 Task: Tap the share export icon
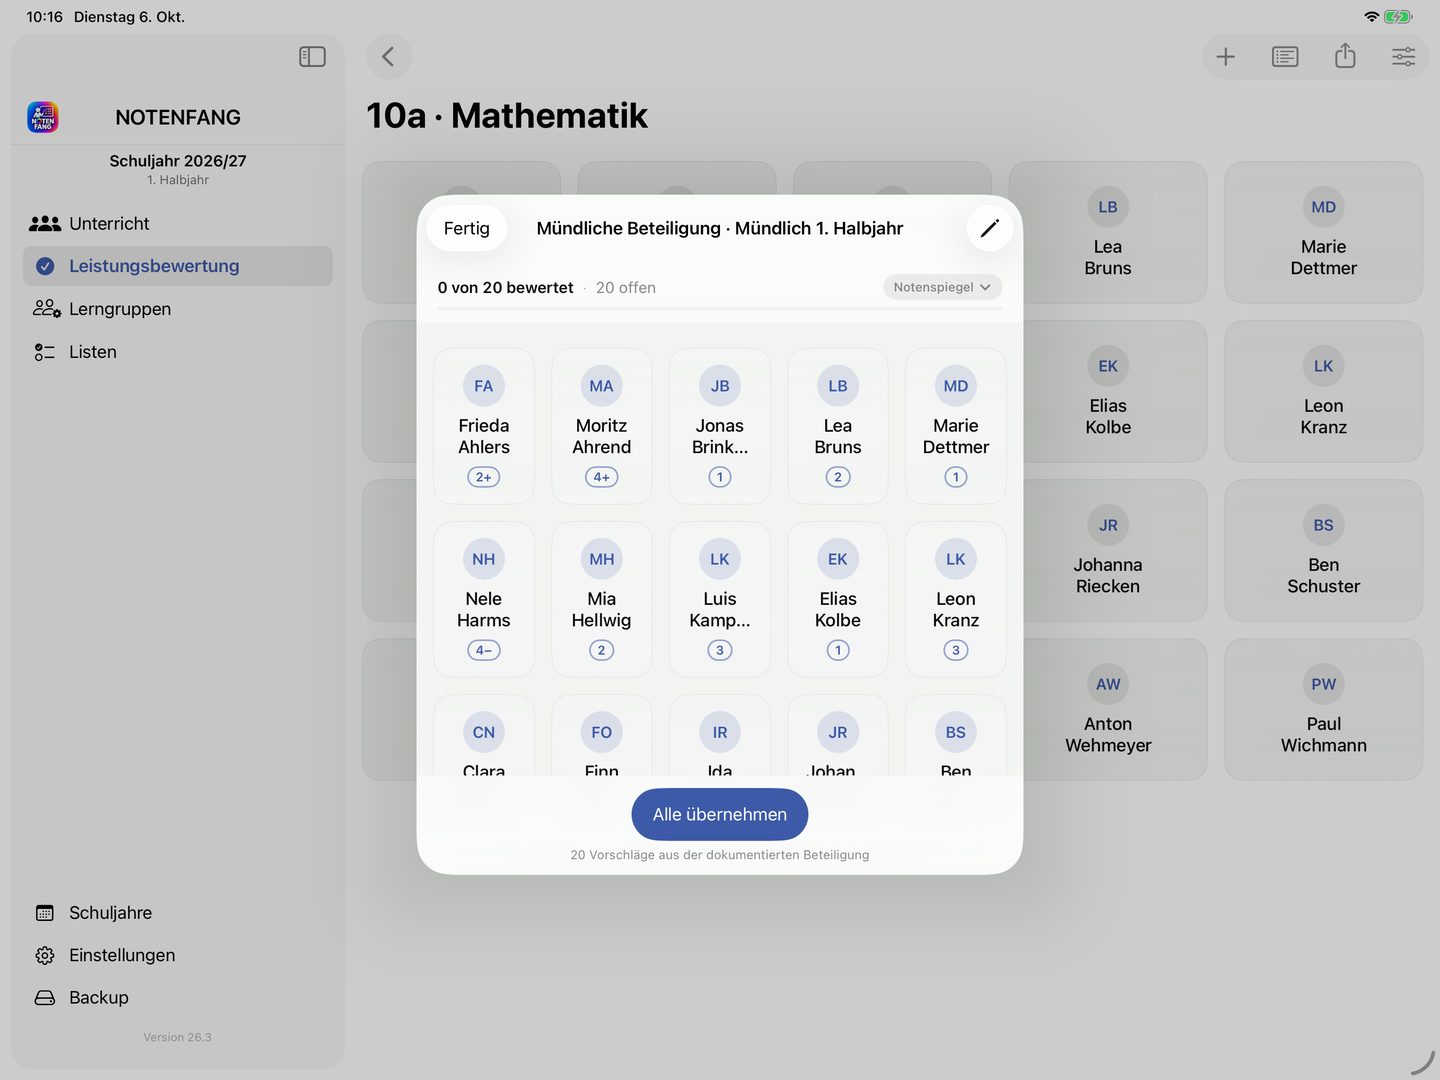1345,56
